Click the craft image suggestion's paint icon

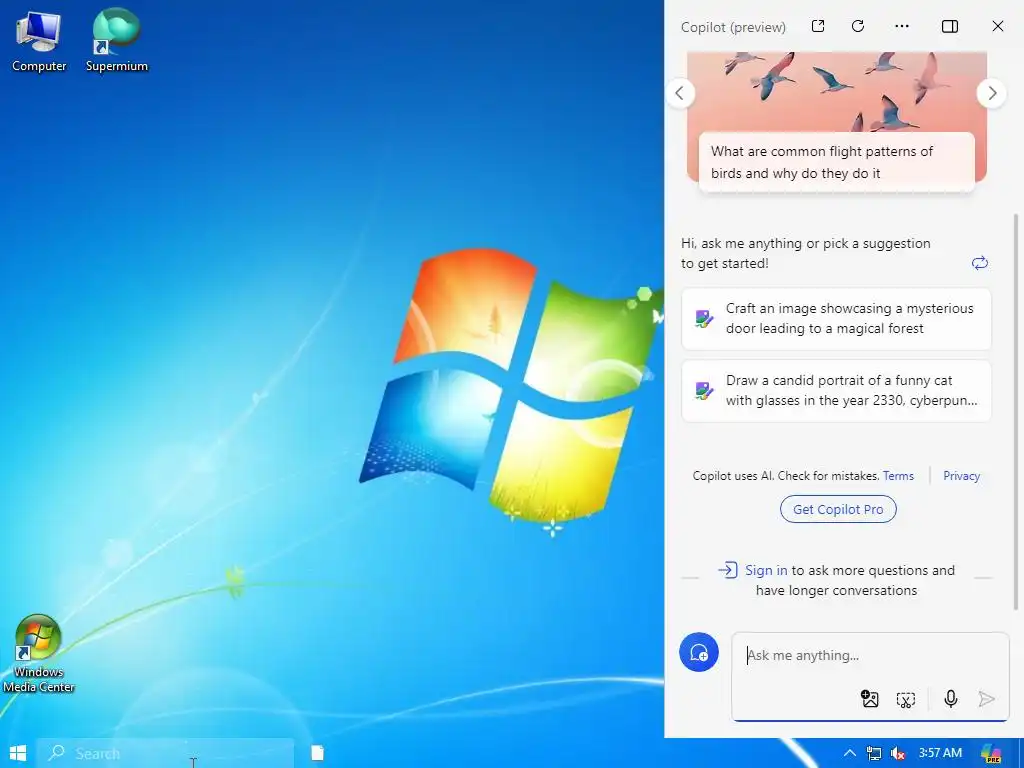(x=704, y=319)
